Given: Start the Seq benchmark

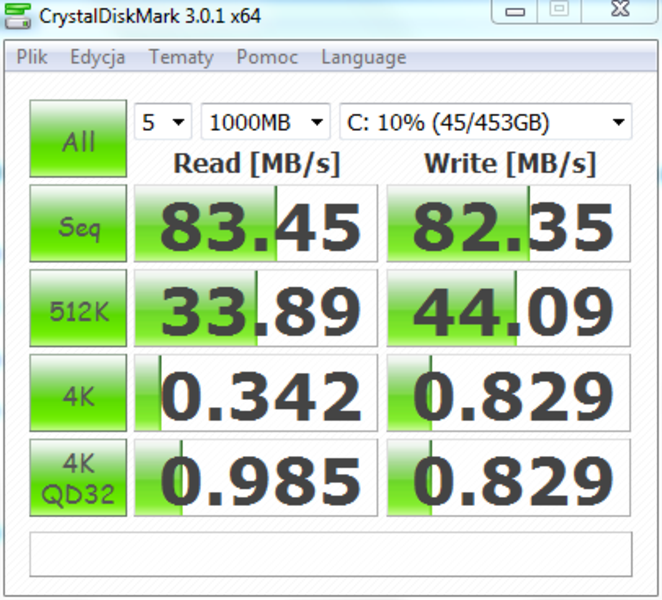Looking at the screenshot, I should 78,223.
